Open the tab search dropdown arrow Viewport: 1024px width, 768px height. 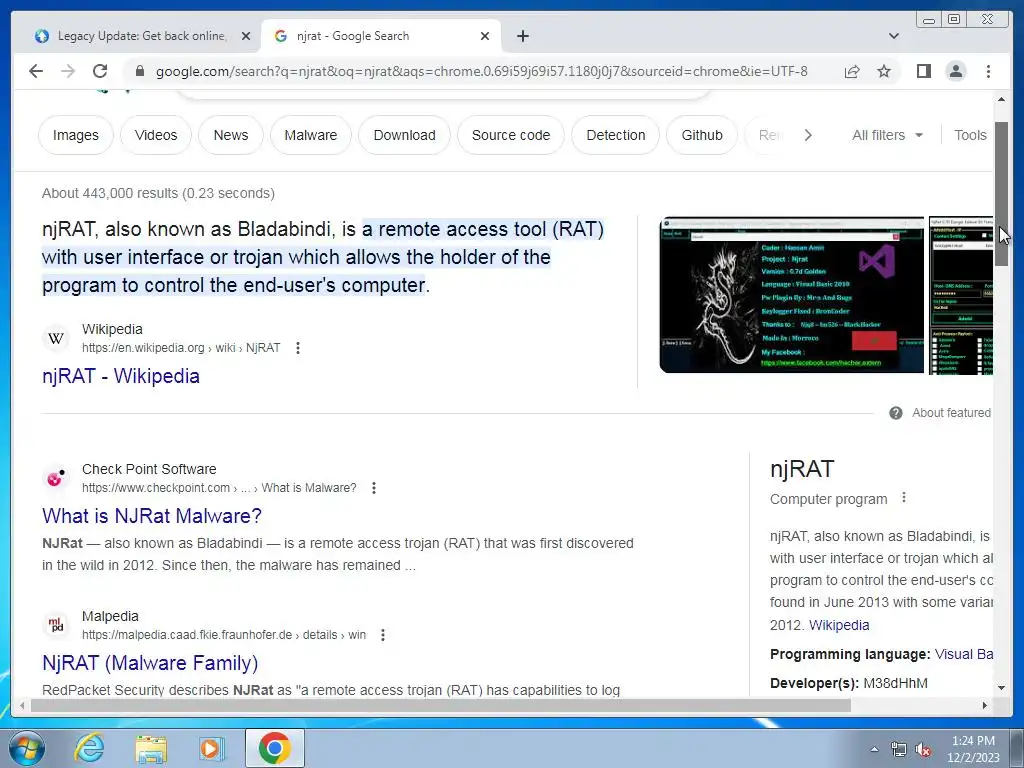[x=894, y=36]
